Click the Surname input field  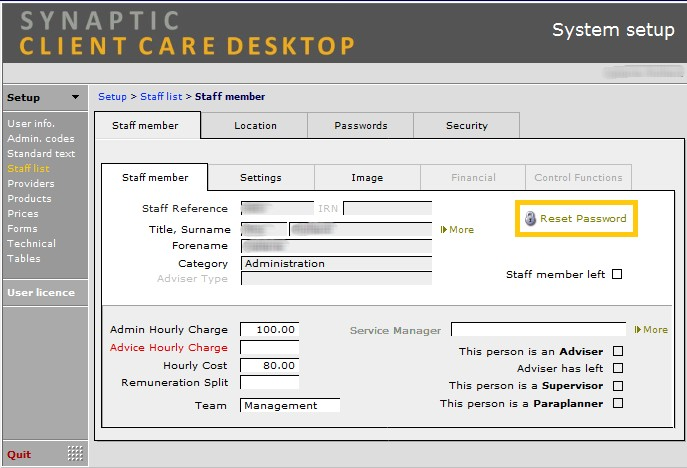point(361,229)
